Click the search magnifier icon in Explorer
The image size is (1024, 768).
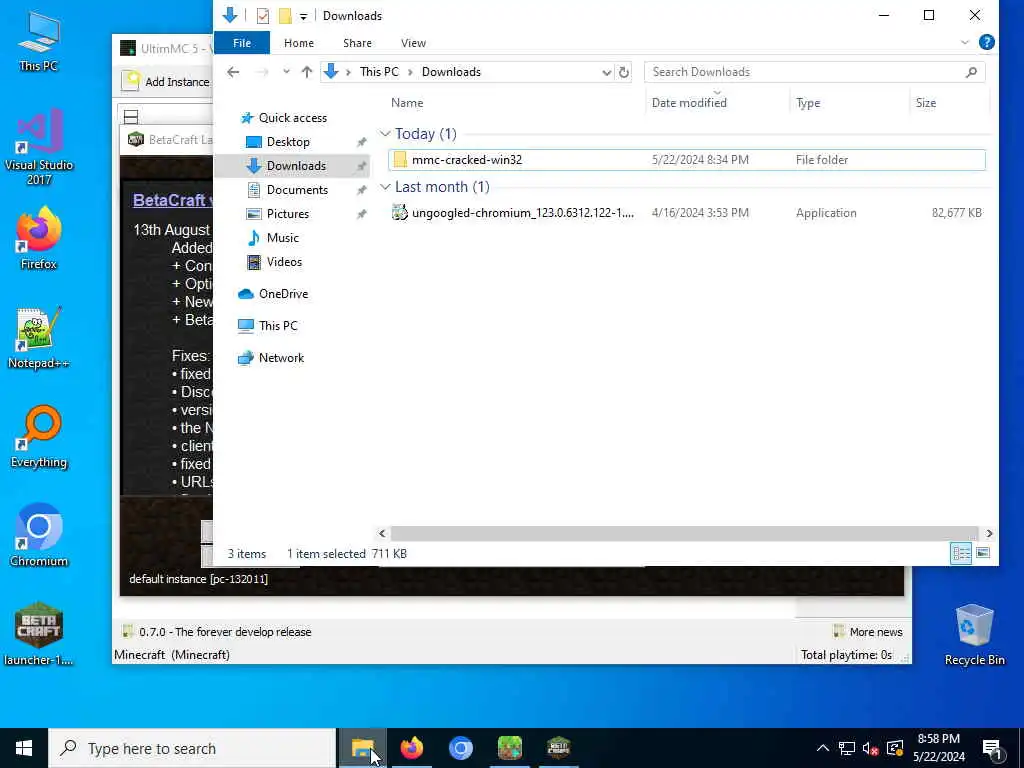(x=972, y=72)
